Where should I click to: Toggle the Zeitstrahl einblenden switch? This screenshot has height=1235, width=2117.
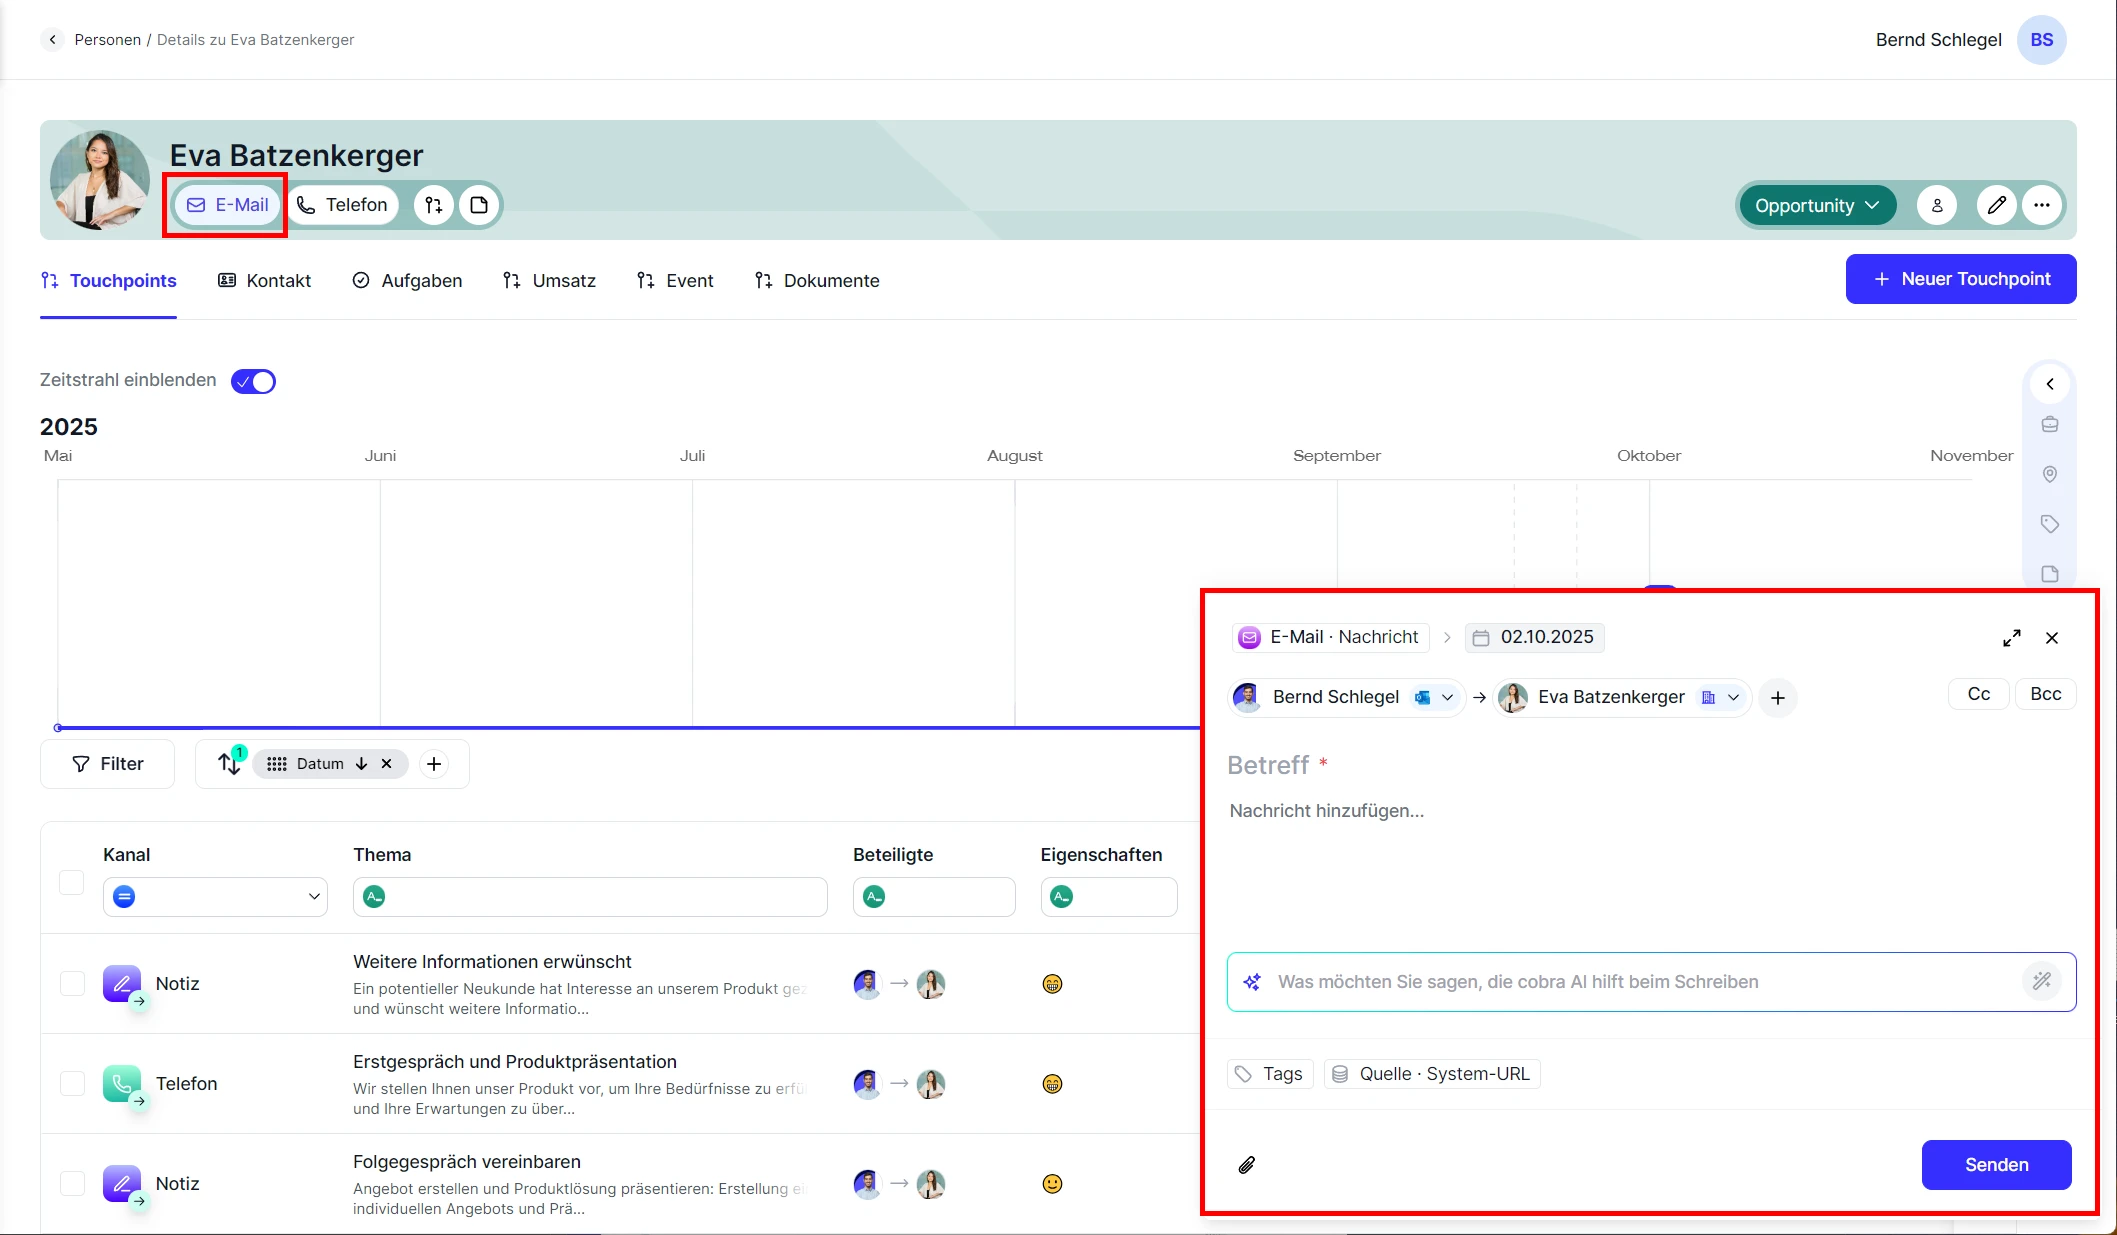point(253,381)
